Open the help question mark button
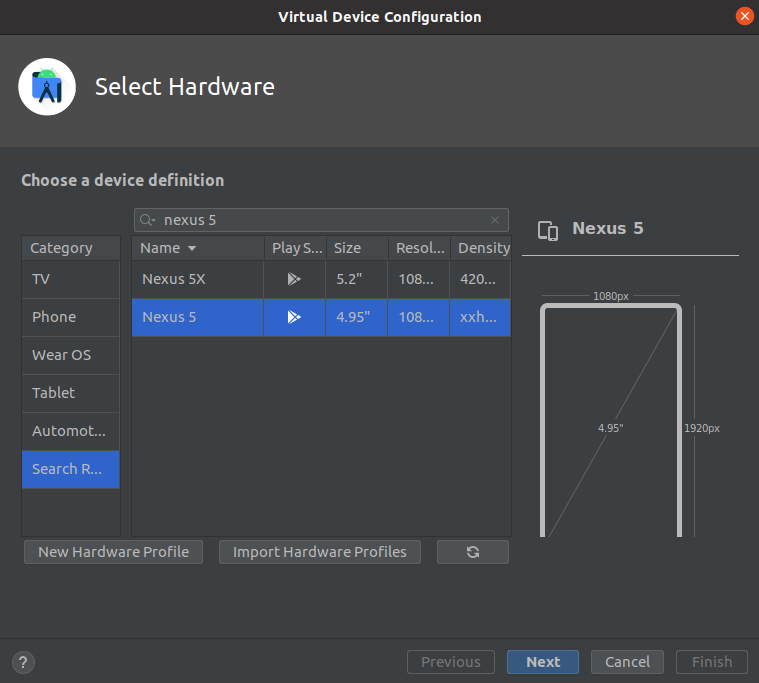Viewport: 759px width, 683px height. coord(23,662)
